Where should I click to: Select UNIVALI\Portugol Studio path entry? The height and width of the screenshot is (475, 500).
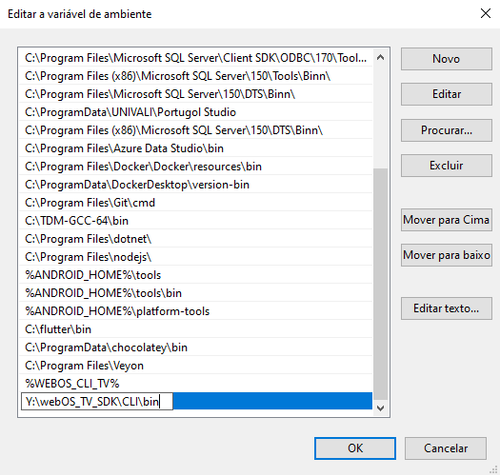click(196, 112)
